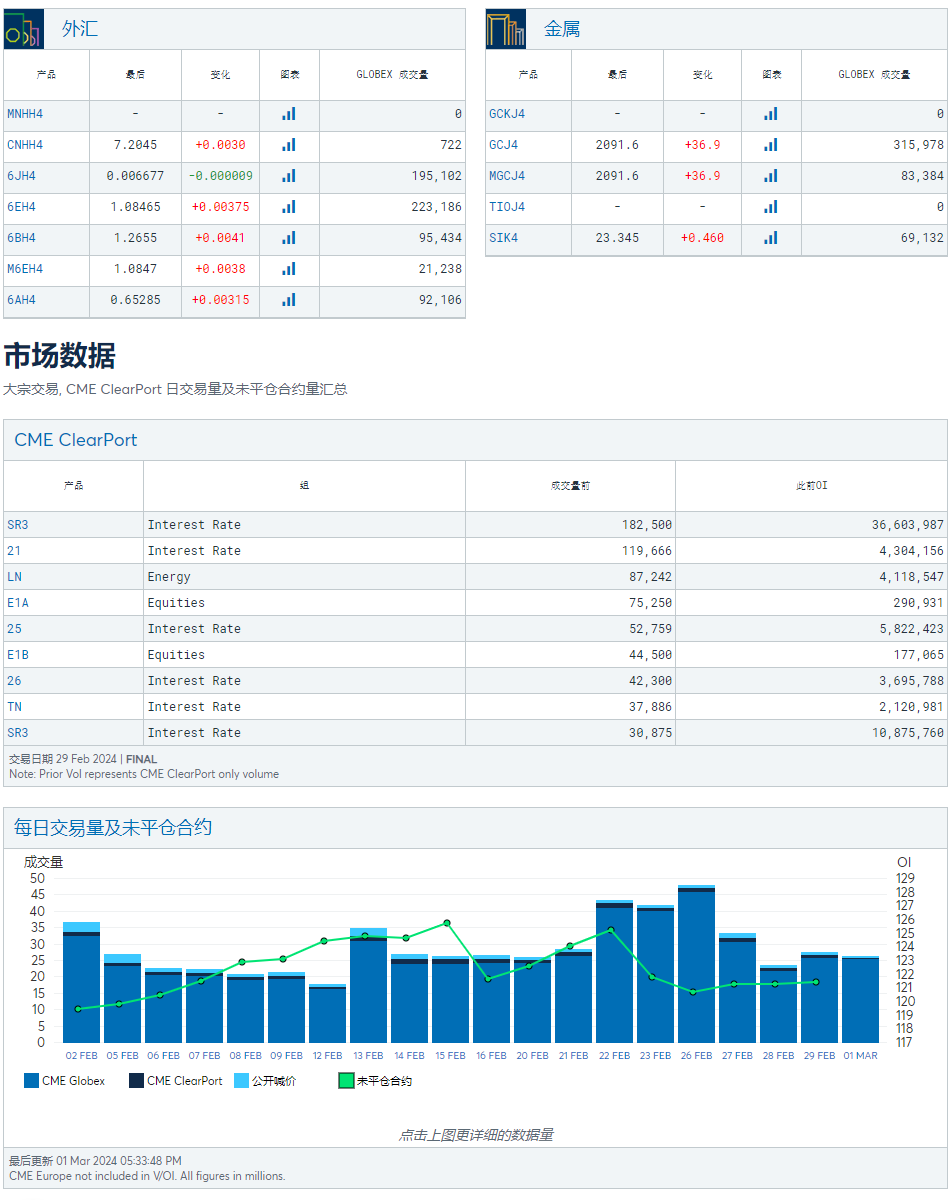The width and height of the screenshot is (952, 1200).
Task: Open the chart icon for M6EH4
Action: click(289, 269)
